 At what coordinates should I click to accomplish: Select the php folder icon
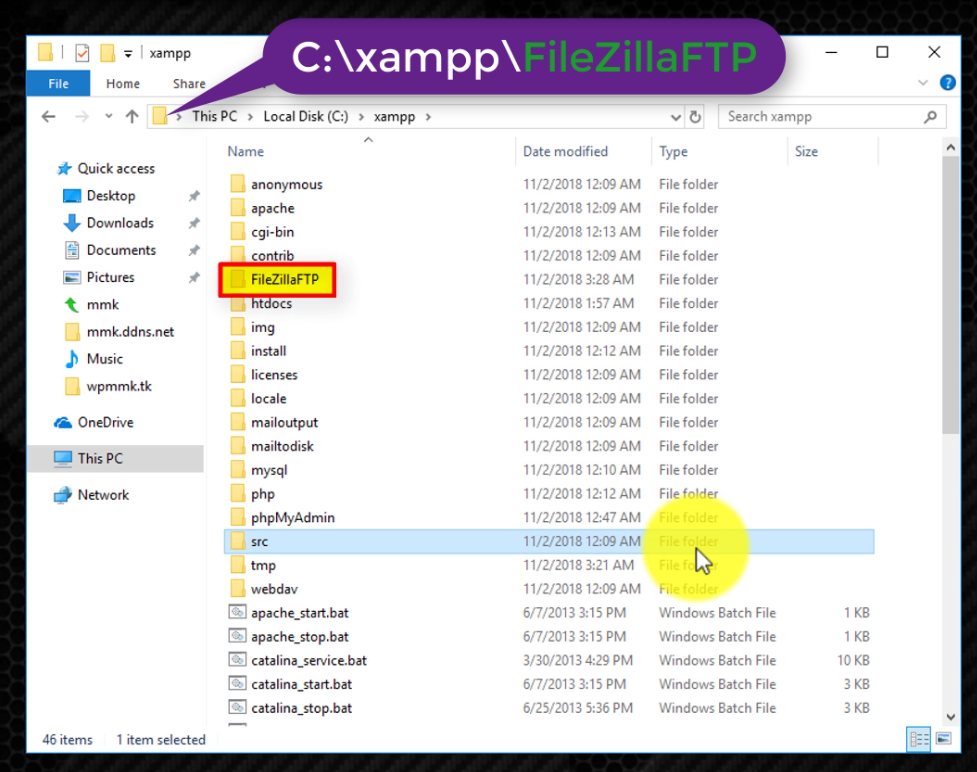pos(237,493)
